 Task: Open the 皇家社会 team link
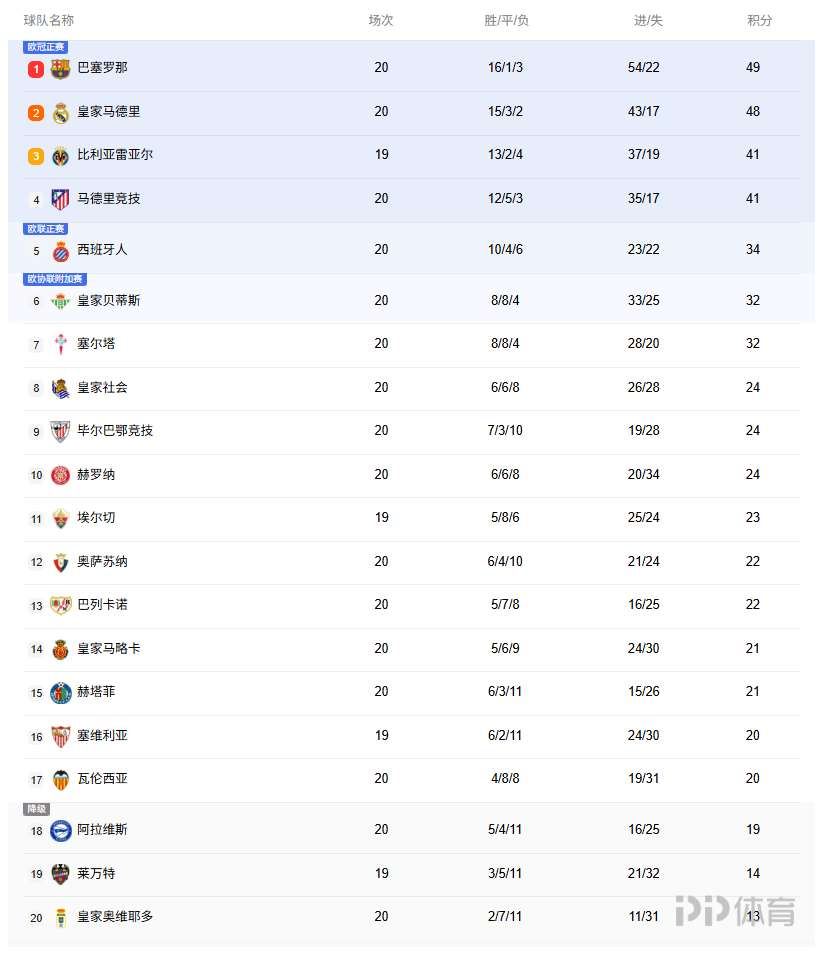pyautogui.click(x=102, y=388)
